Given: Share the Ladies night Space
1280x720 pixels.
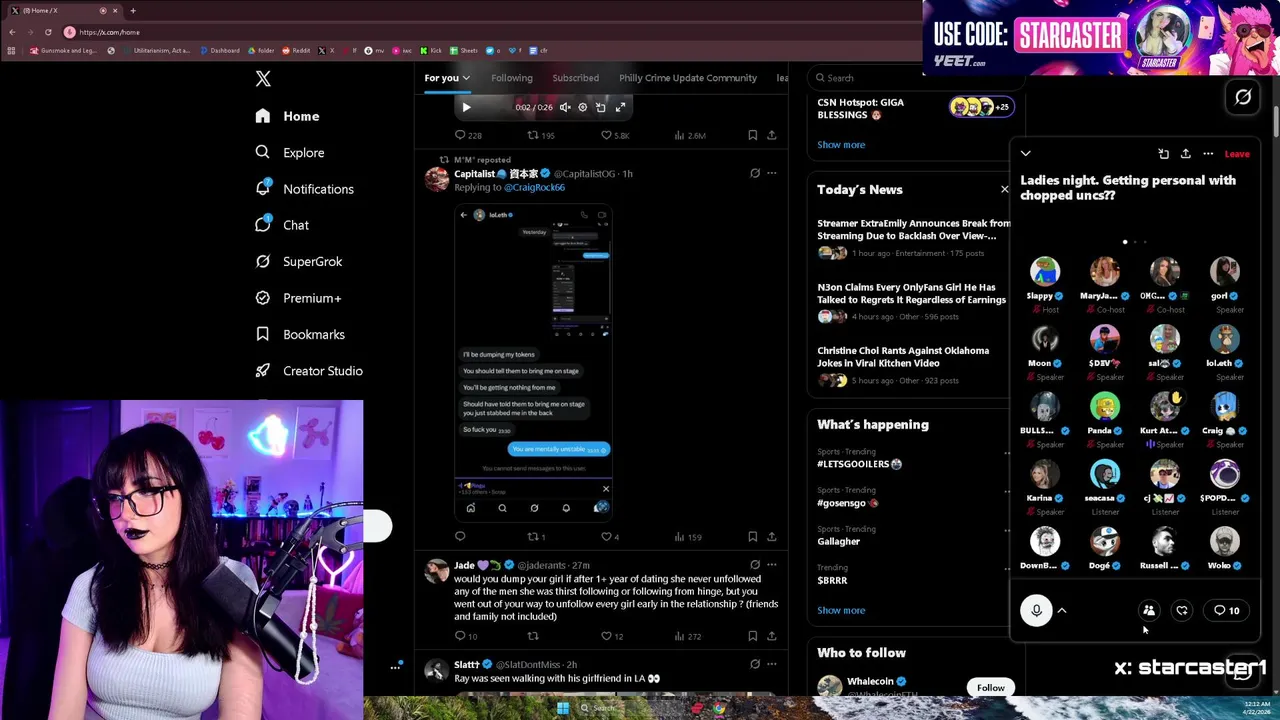Looking at the screenshot, I should pos(1186,154).
